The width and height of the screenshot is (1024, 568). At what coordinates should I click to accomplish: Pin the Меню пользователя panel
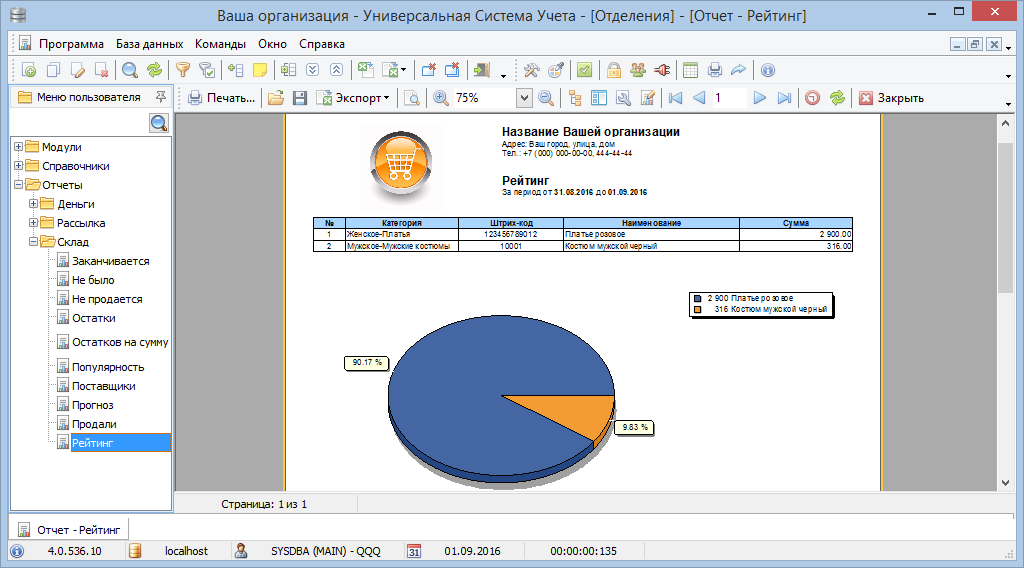click(x=160, y=97)
